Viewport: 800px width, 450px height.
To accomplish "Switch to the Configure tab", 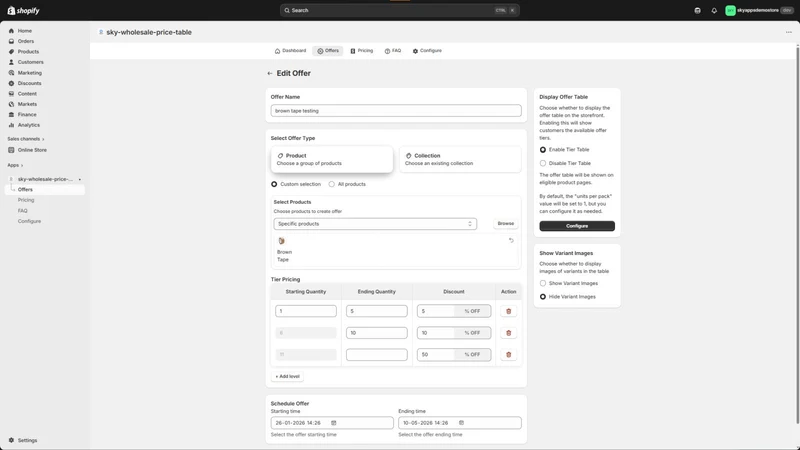I will tap(427, 51).
